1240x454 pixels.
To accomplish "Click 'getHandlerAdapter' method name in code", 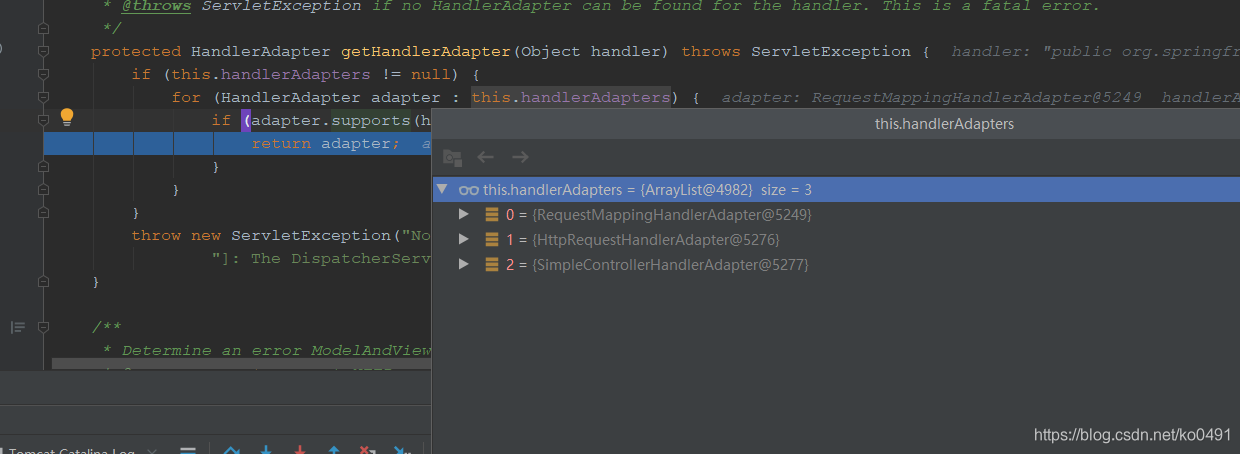I will [428, 51].
